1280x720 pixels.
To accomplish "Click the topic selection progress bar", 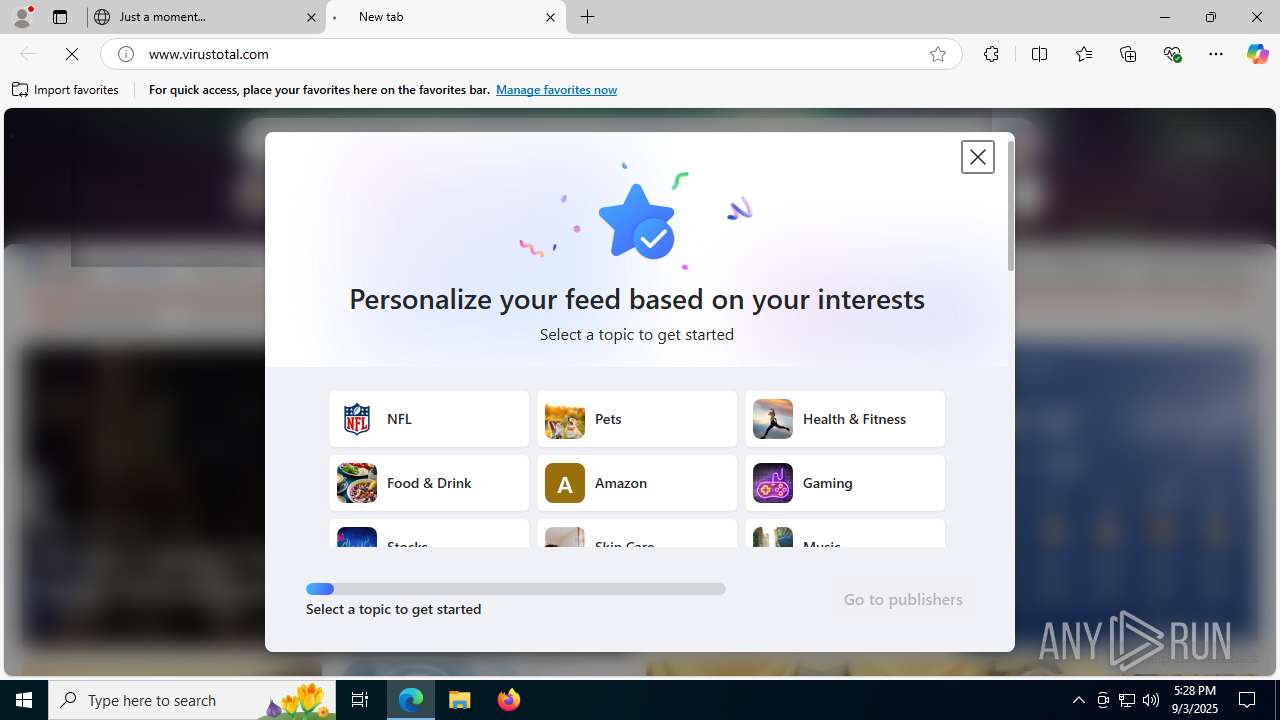I will point(516,589).
